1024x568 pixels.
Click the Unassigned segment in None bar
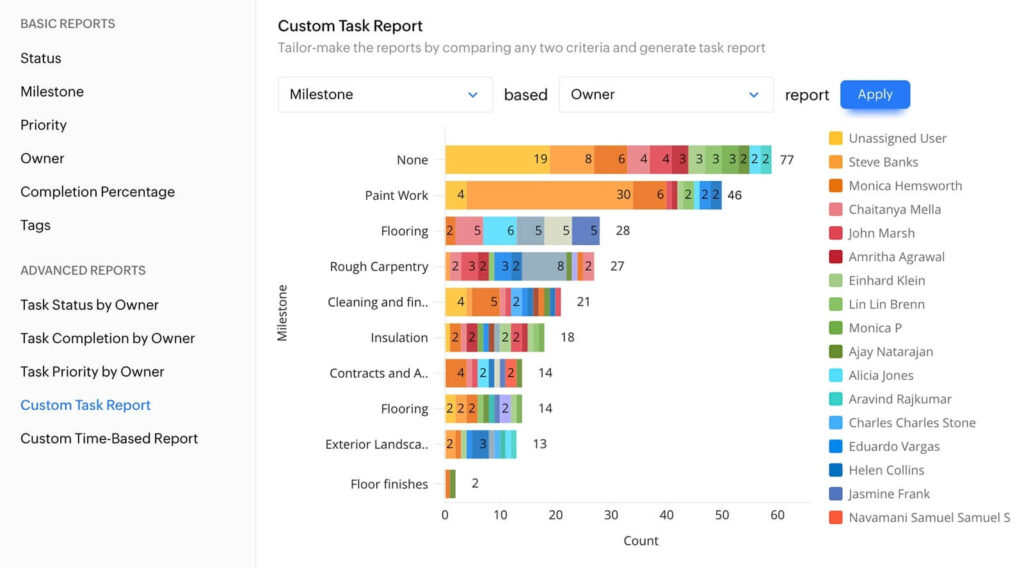point(497,159)
